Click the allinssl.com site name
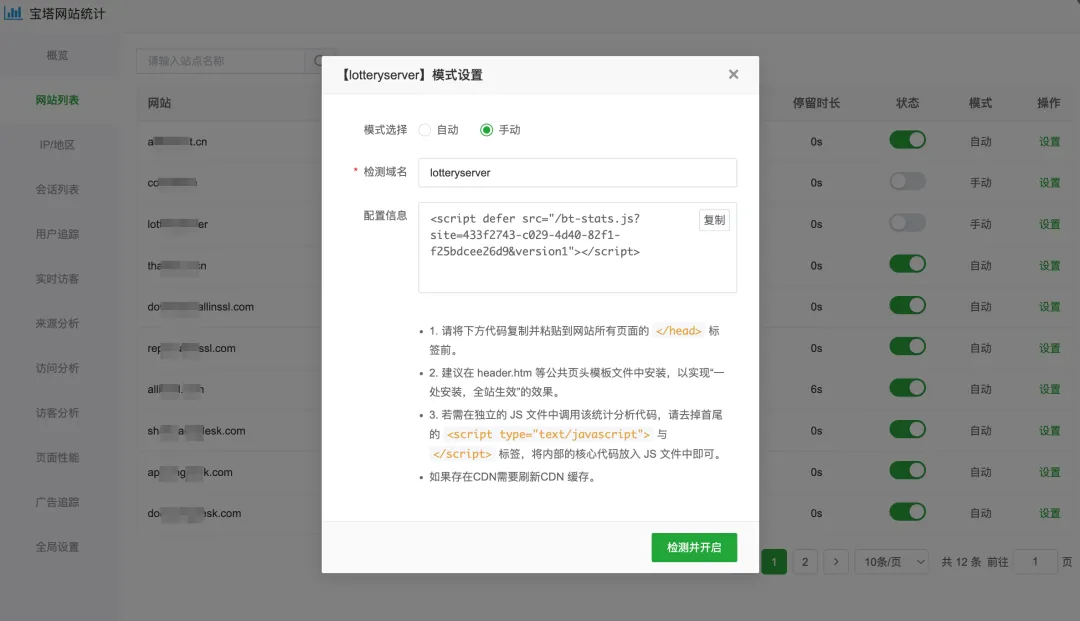 point(200,307)
